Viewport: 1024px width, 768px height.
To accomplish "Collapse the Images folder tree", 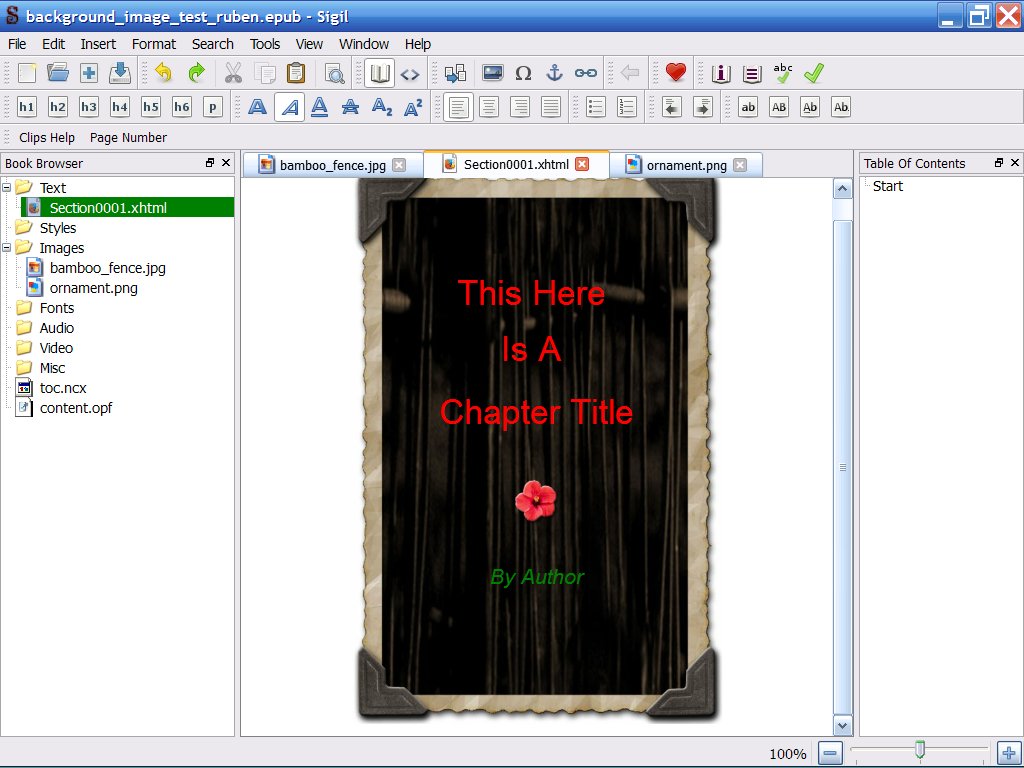I will point(7,248).
